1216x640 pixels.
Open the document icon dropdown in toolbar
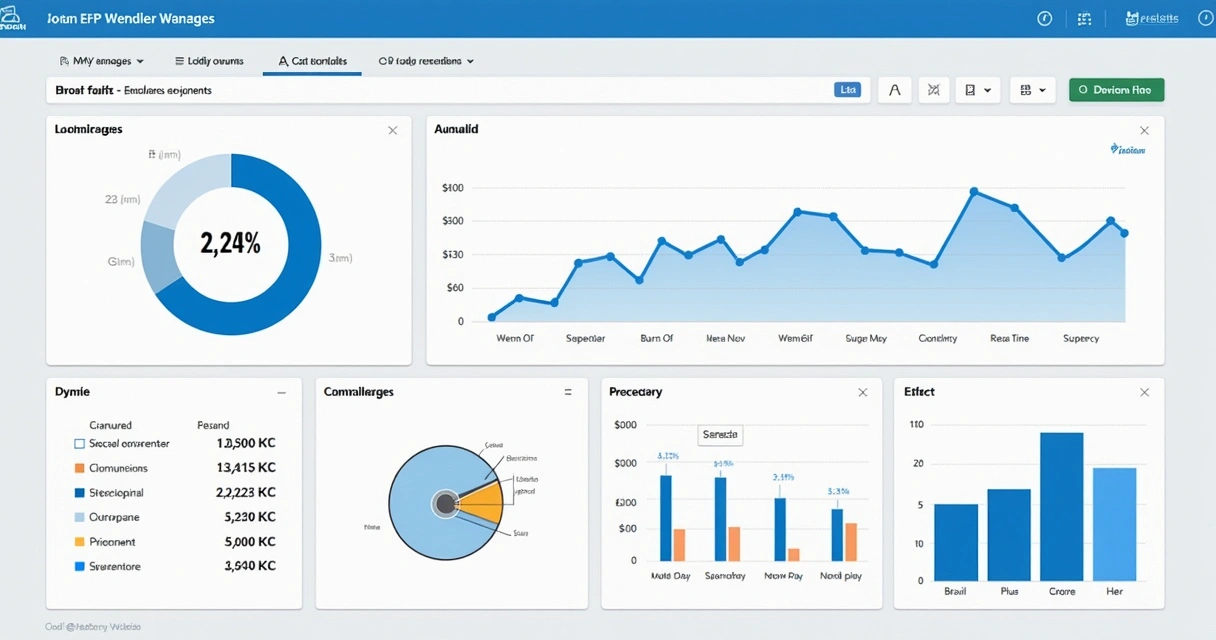click(978, 90)
